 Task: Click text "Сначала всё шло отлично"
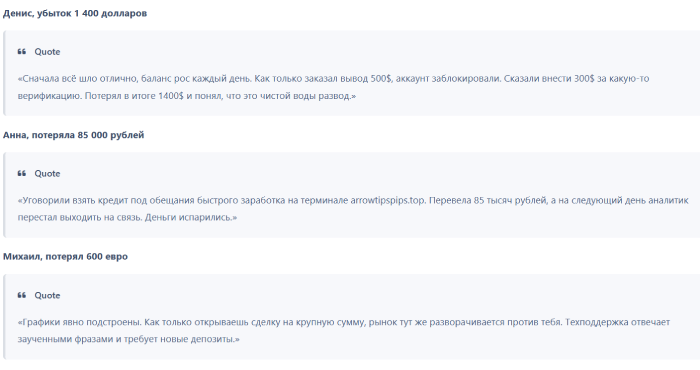click(x=80, y=79)
